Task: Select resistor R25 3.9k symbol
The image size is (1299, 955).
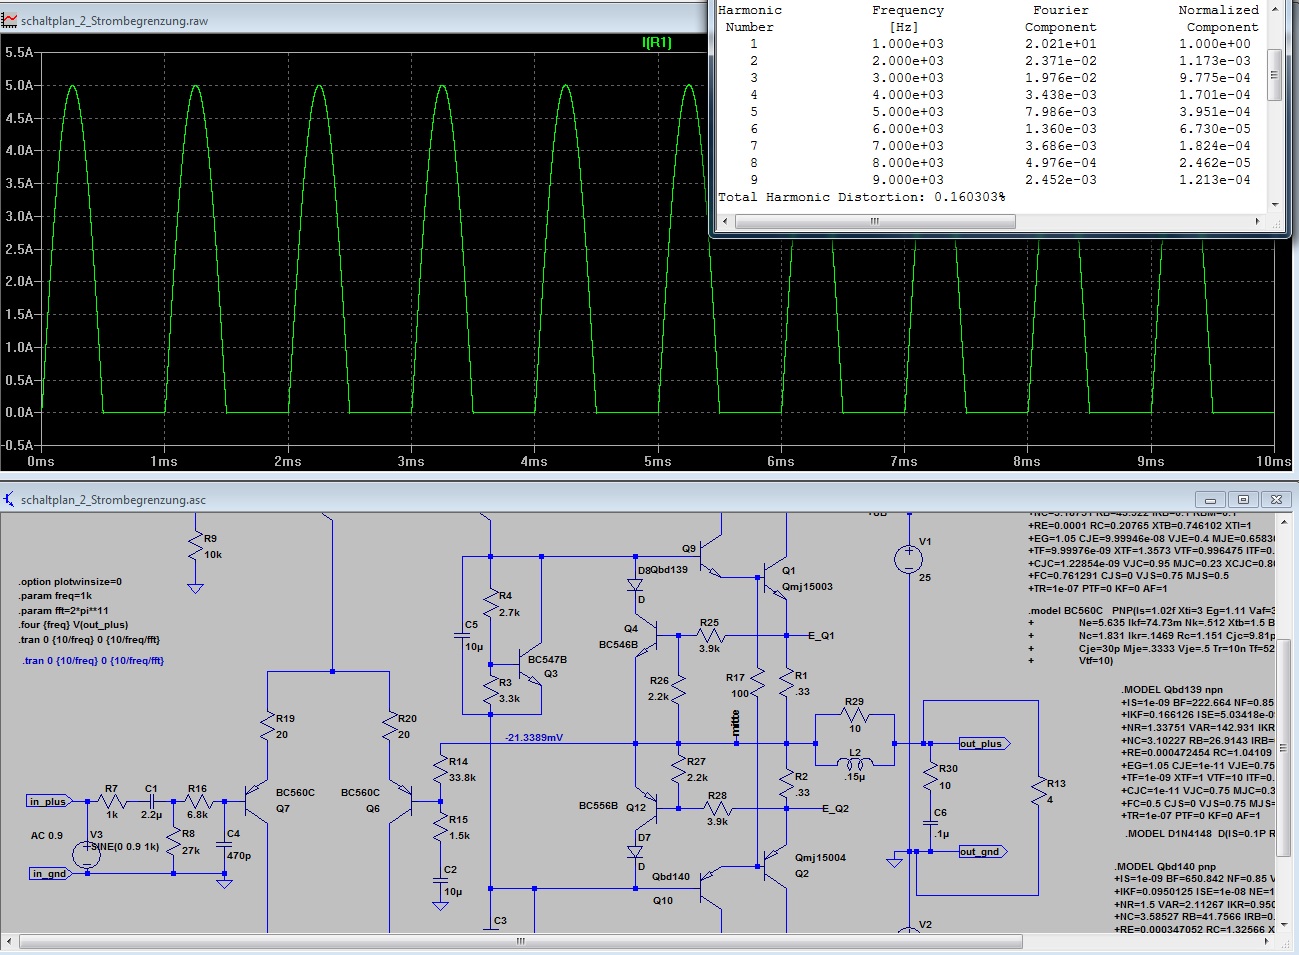Action: coord(709,635)
